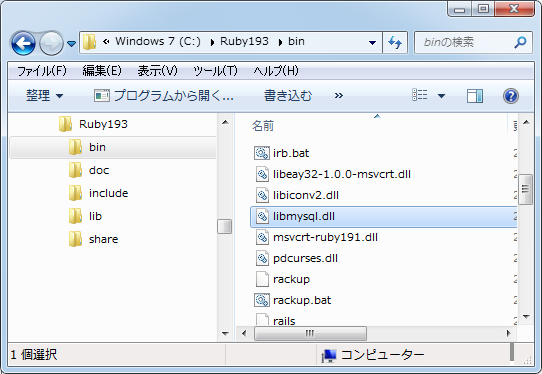Screen dimensions: 542x374
Task: Sort by the 名前 column header
Action: (x=263, y=126)
